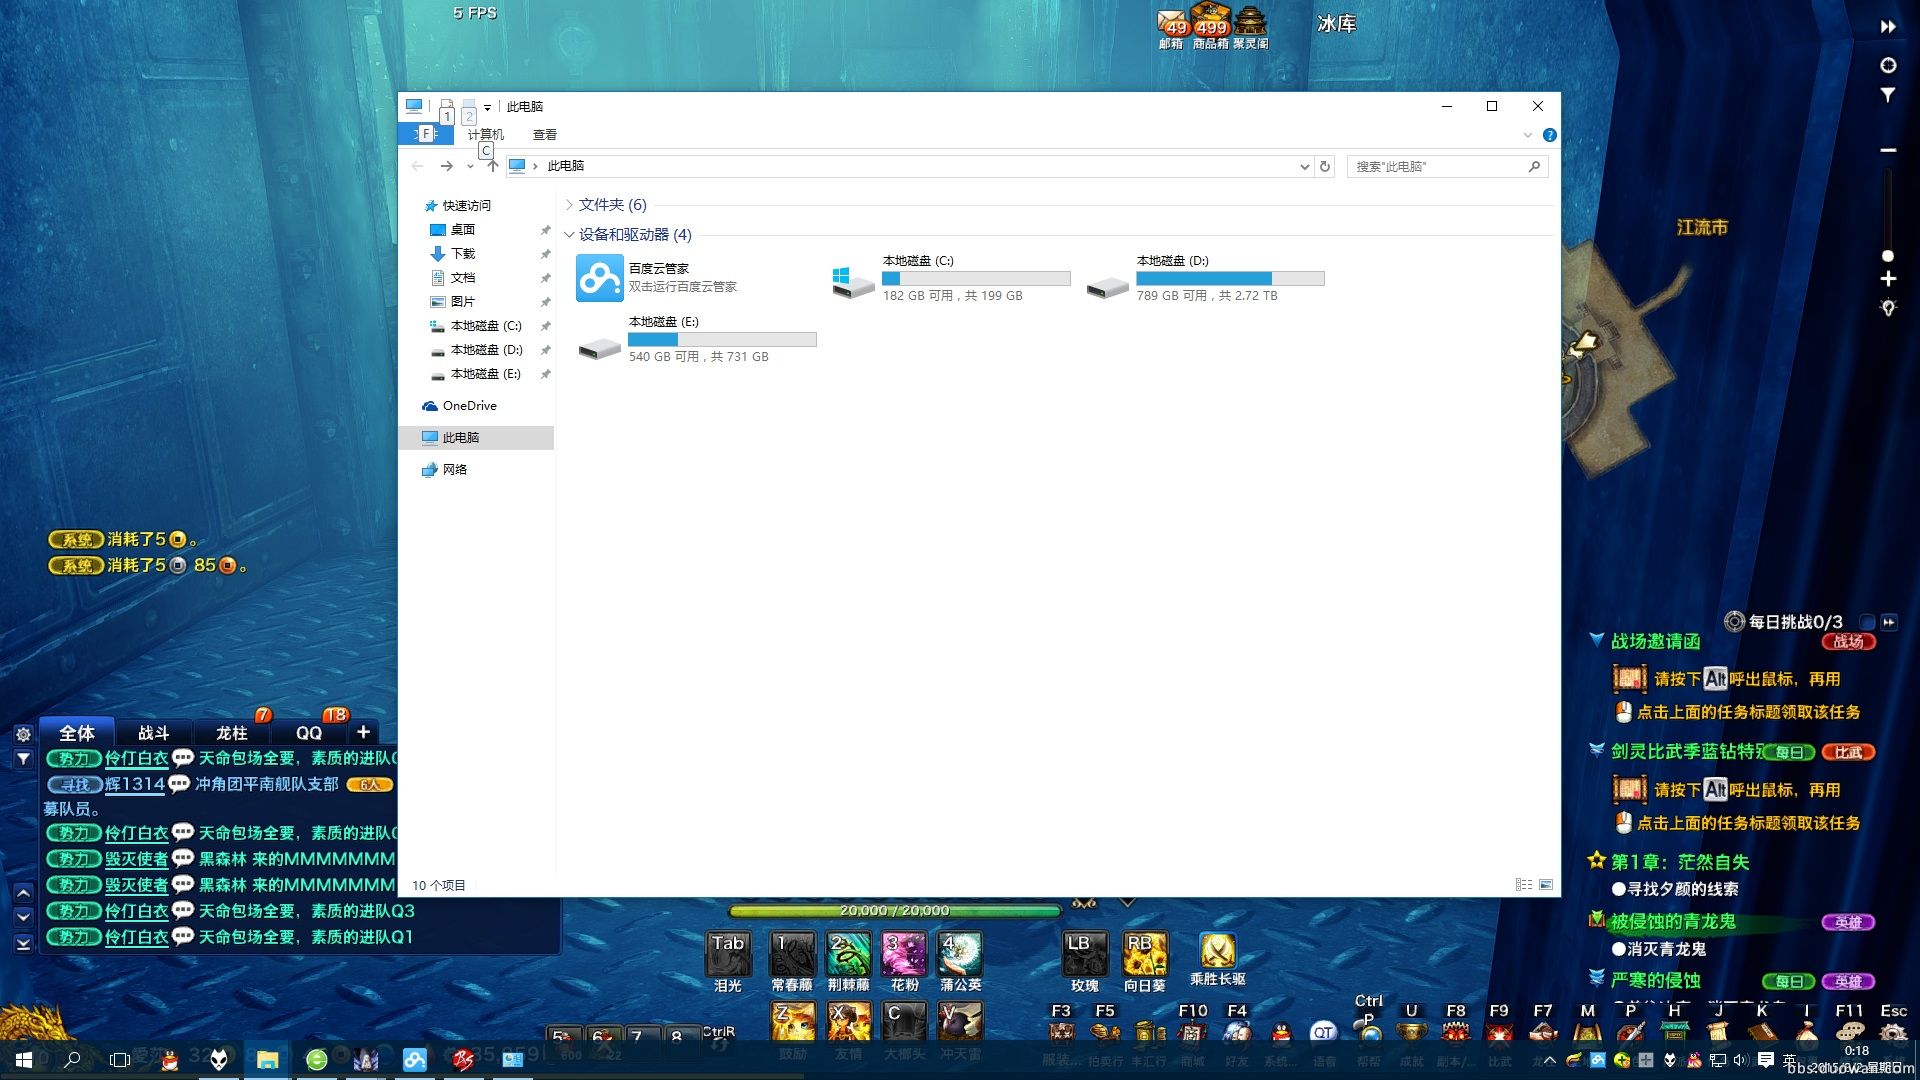1920x1080 pixels.
Task: Activate the 乘胜长驱 skill icon
Action: click(x=1218, y=951)
